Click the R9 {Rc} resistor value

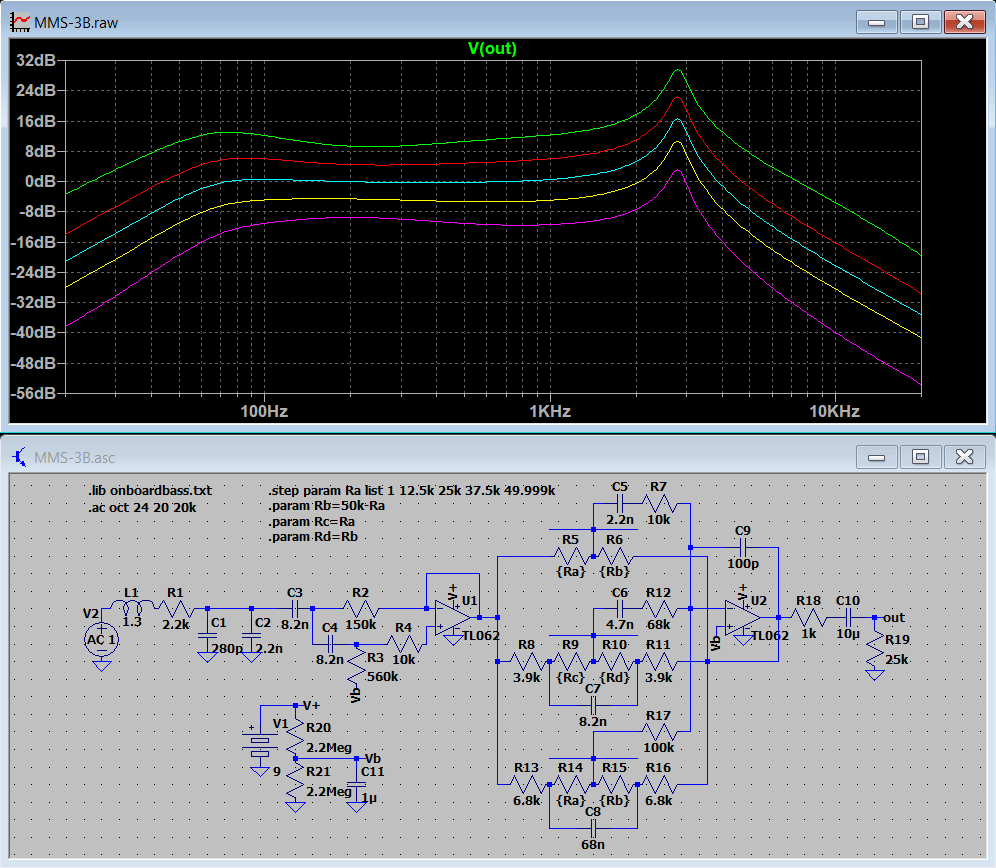coord(570,677)
